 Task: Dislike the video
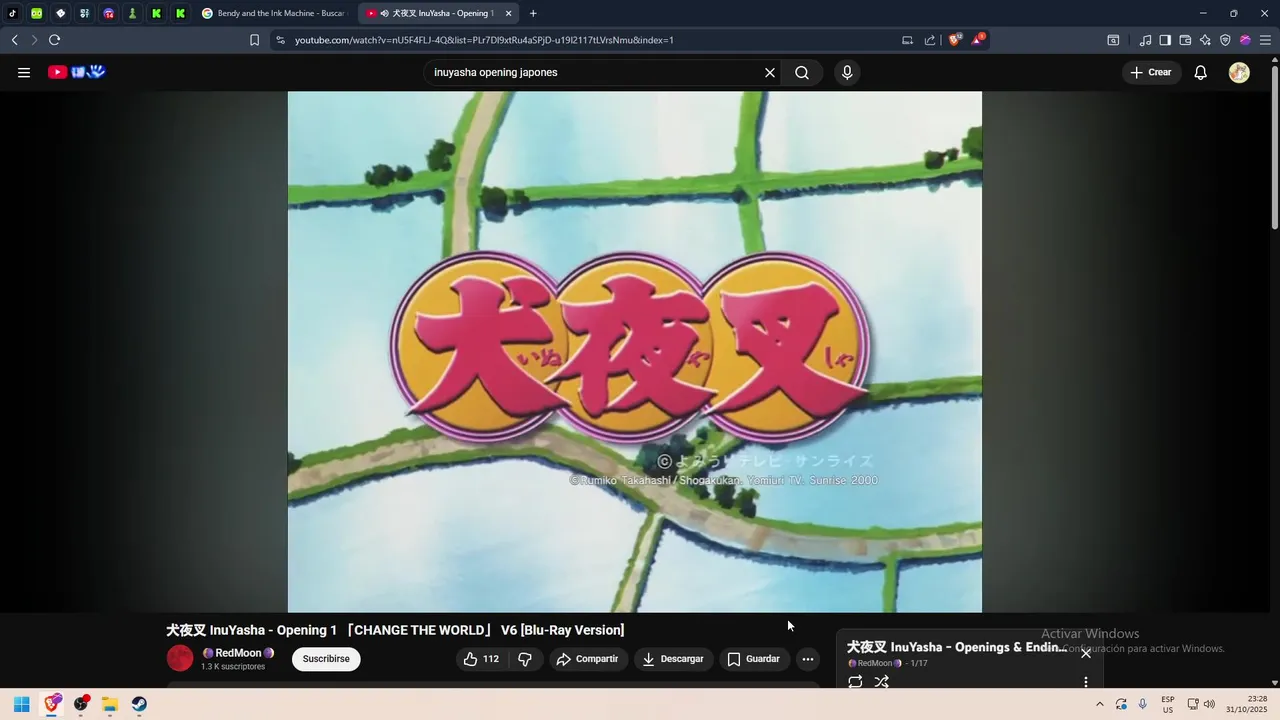(525, 659)
